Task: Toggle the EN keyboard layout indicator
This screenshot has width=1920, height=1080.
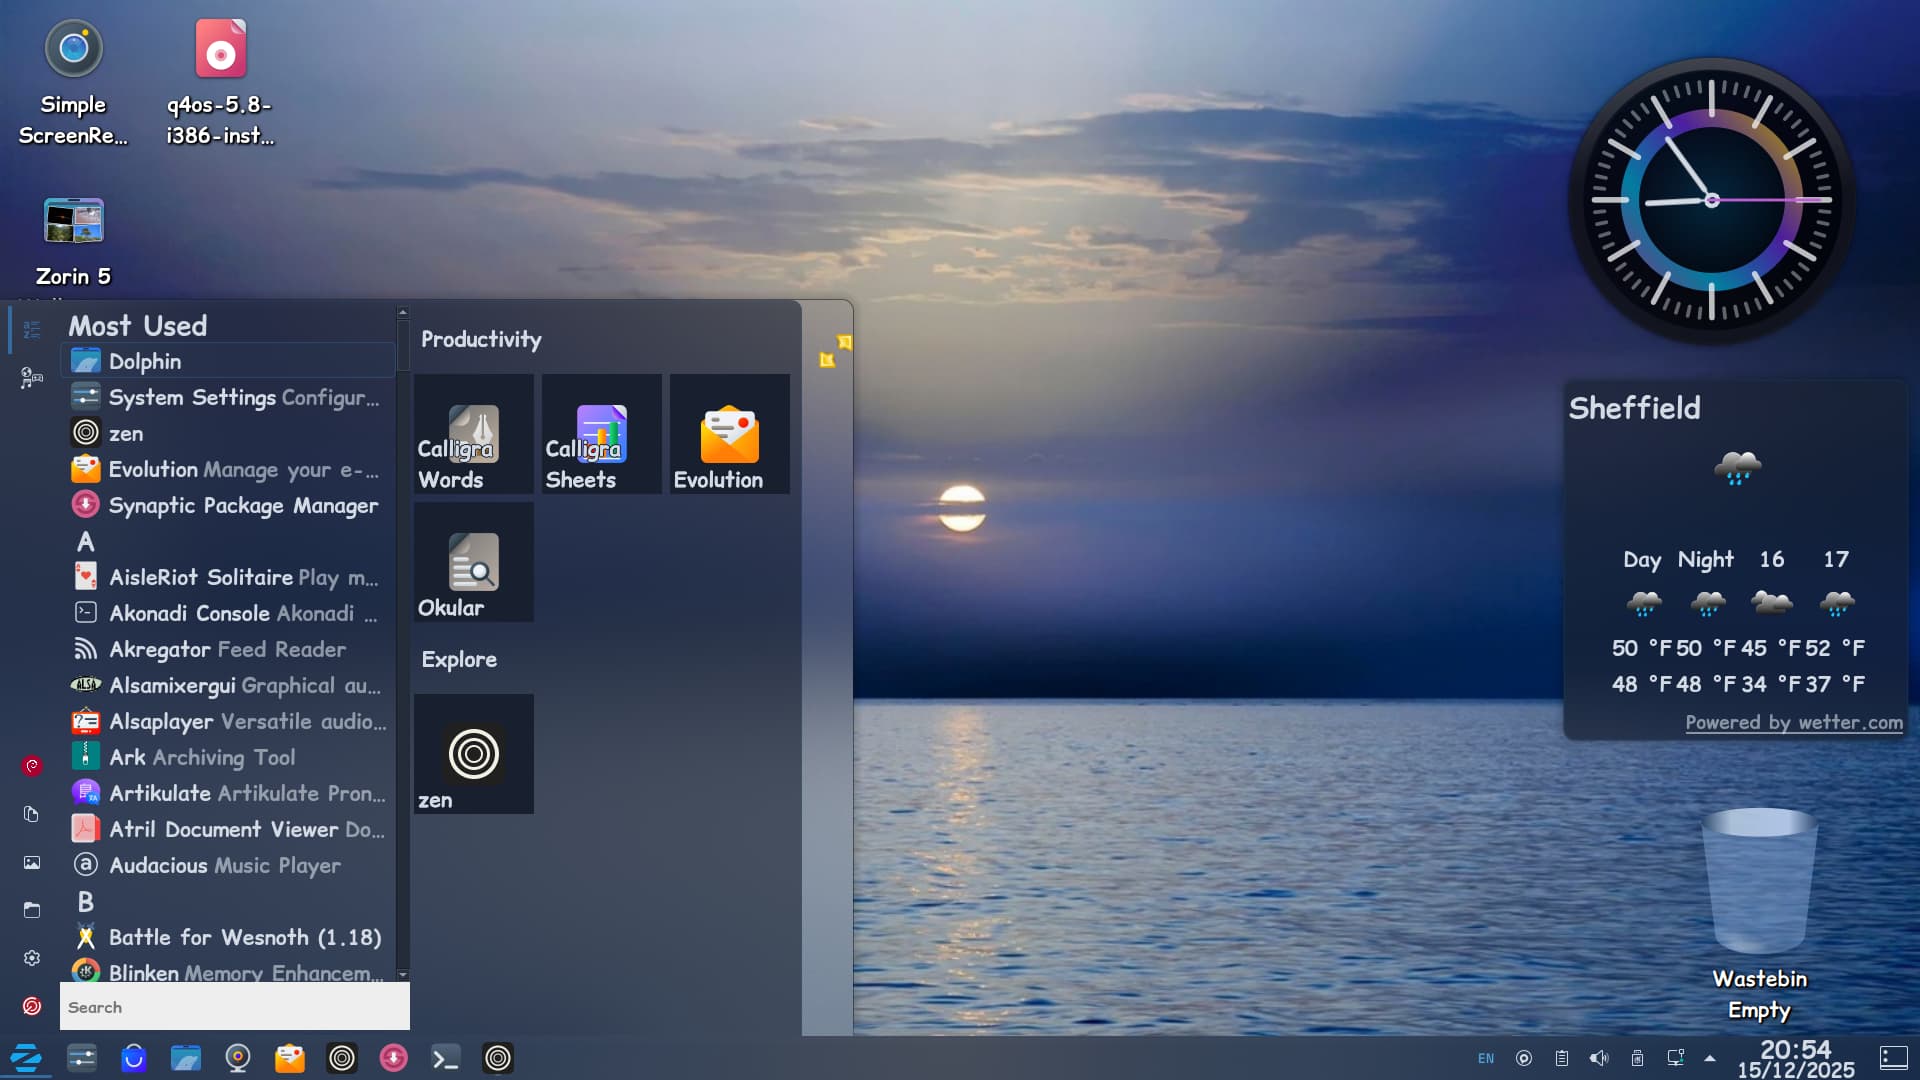Action: pos(1486,1058)
